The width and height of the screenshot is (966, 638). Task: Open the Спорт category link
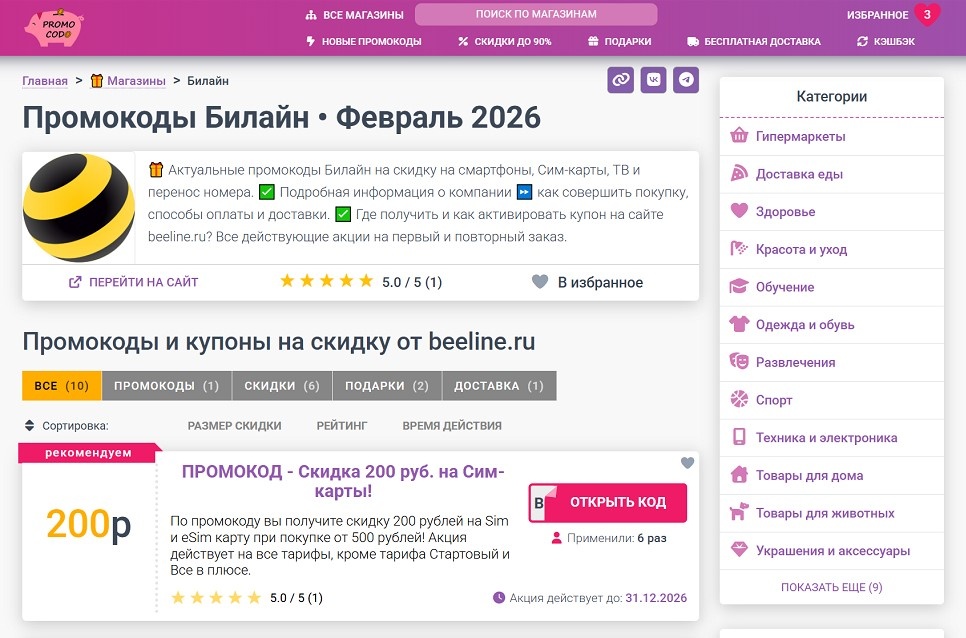coord(774,400)
